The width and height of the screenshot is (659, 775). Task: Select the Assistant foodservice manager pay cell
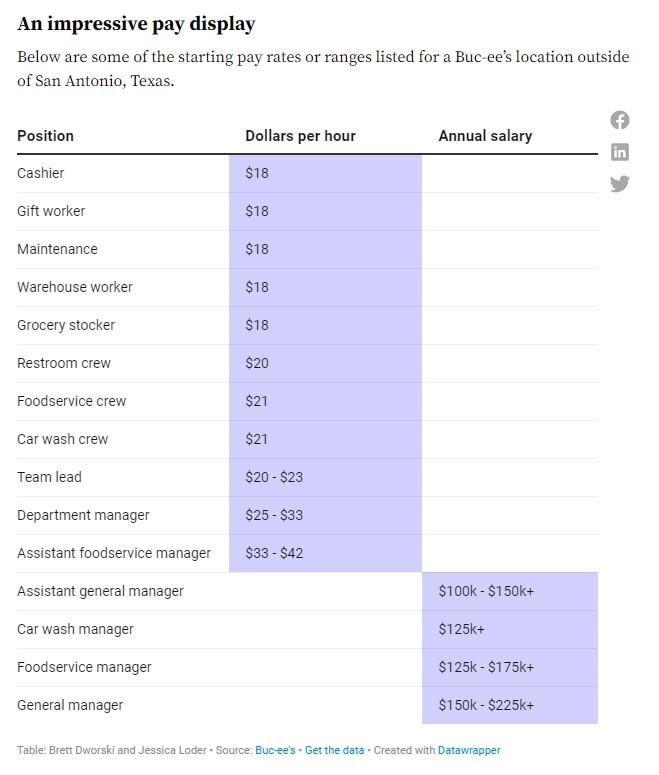[x=274, y=553]
